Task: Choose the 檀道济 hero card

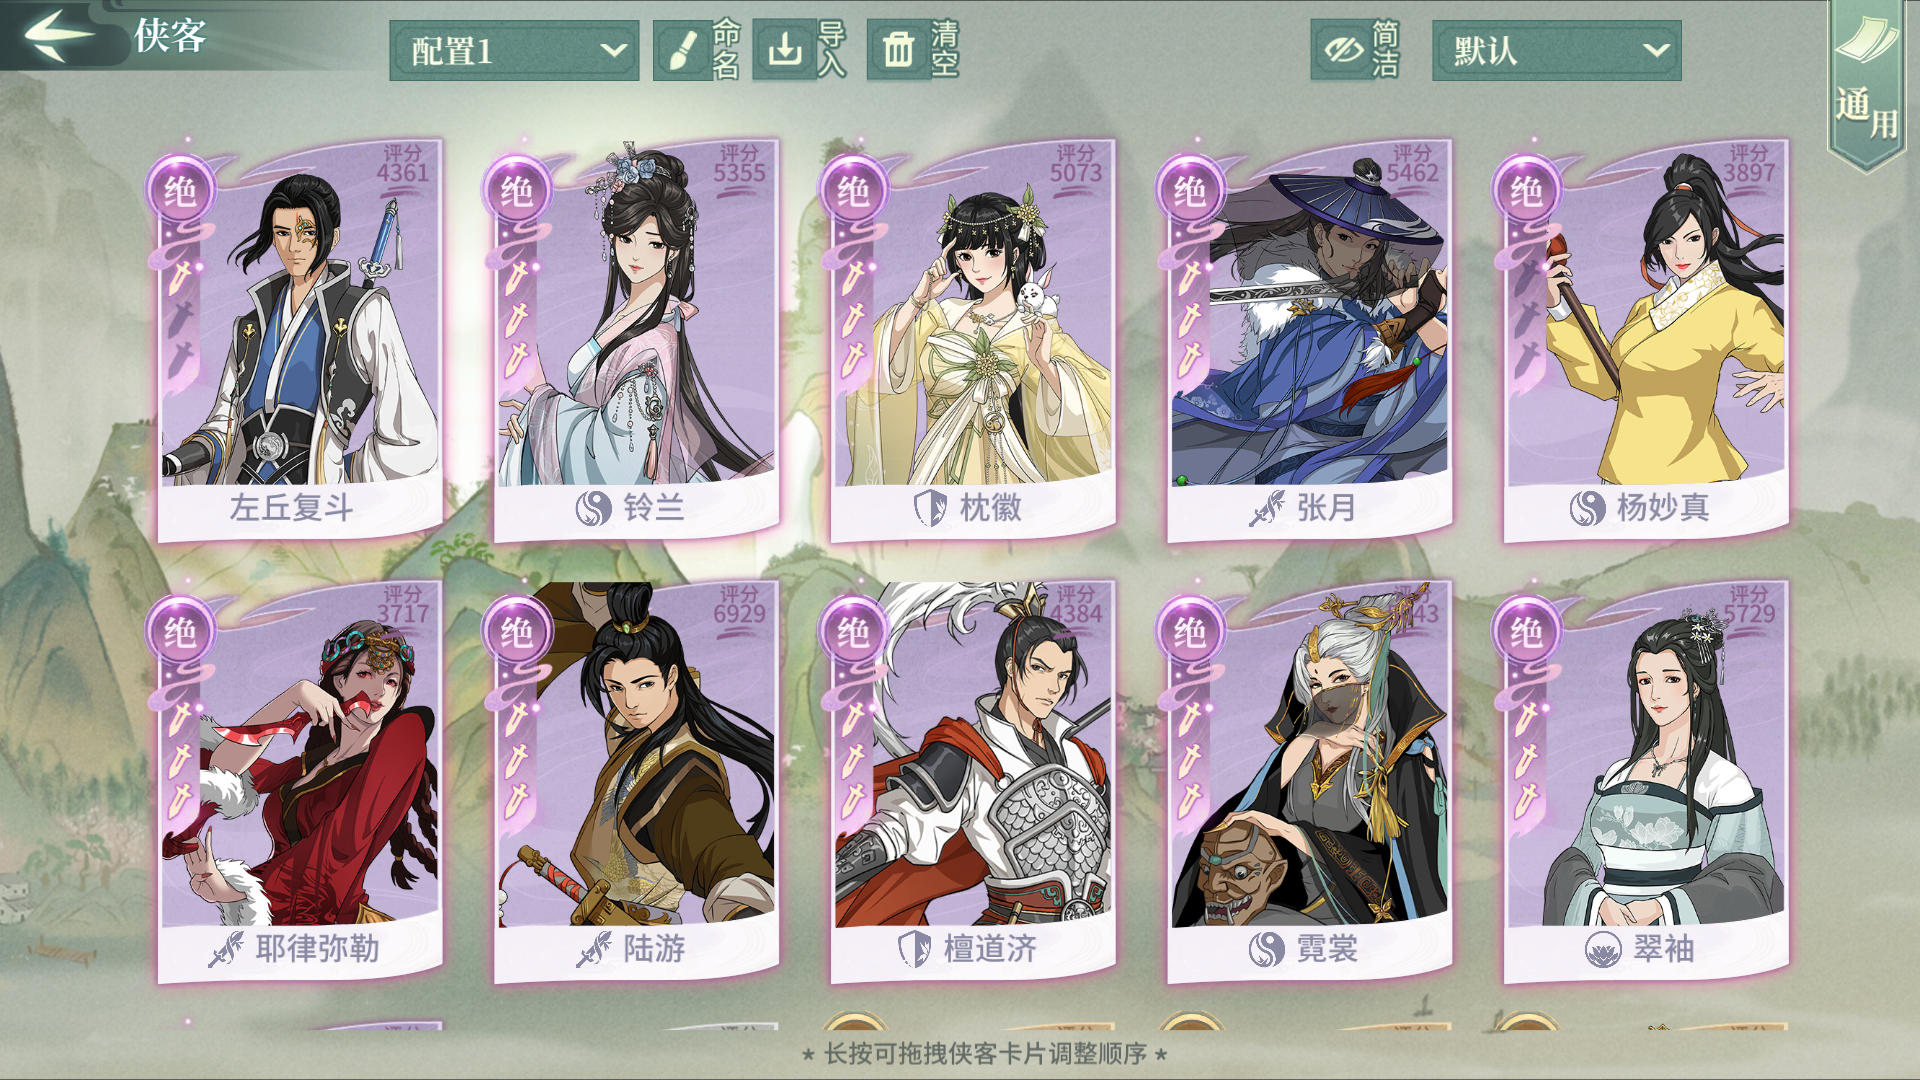Action: 973,782
